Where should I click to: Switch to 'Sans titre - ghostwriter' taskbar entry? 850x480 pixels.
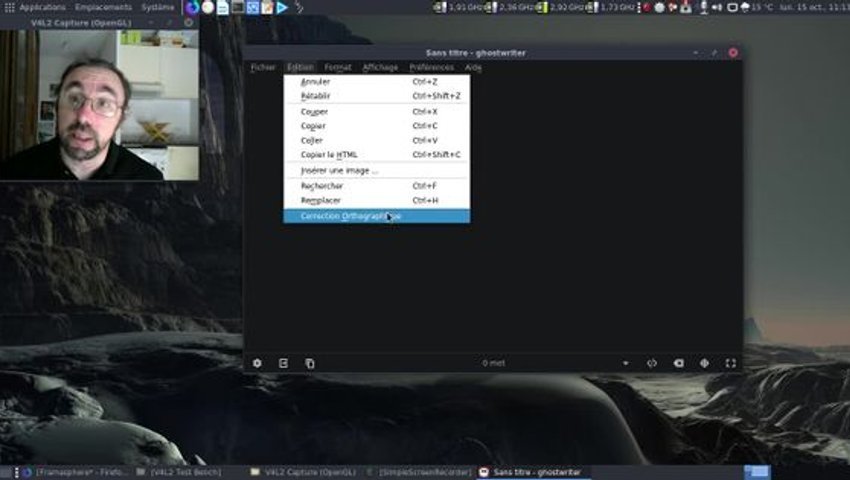point(531,472)
